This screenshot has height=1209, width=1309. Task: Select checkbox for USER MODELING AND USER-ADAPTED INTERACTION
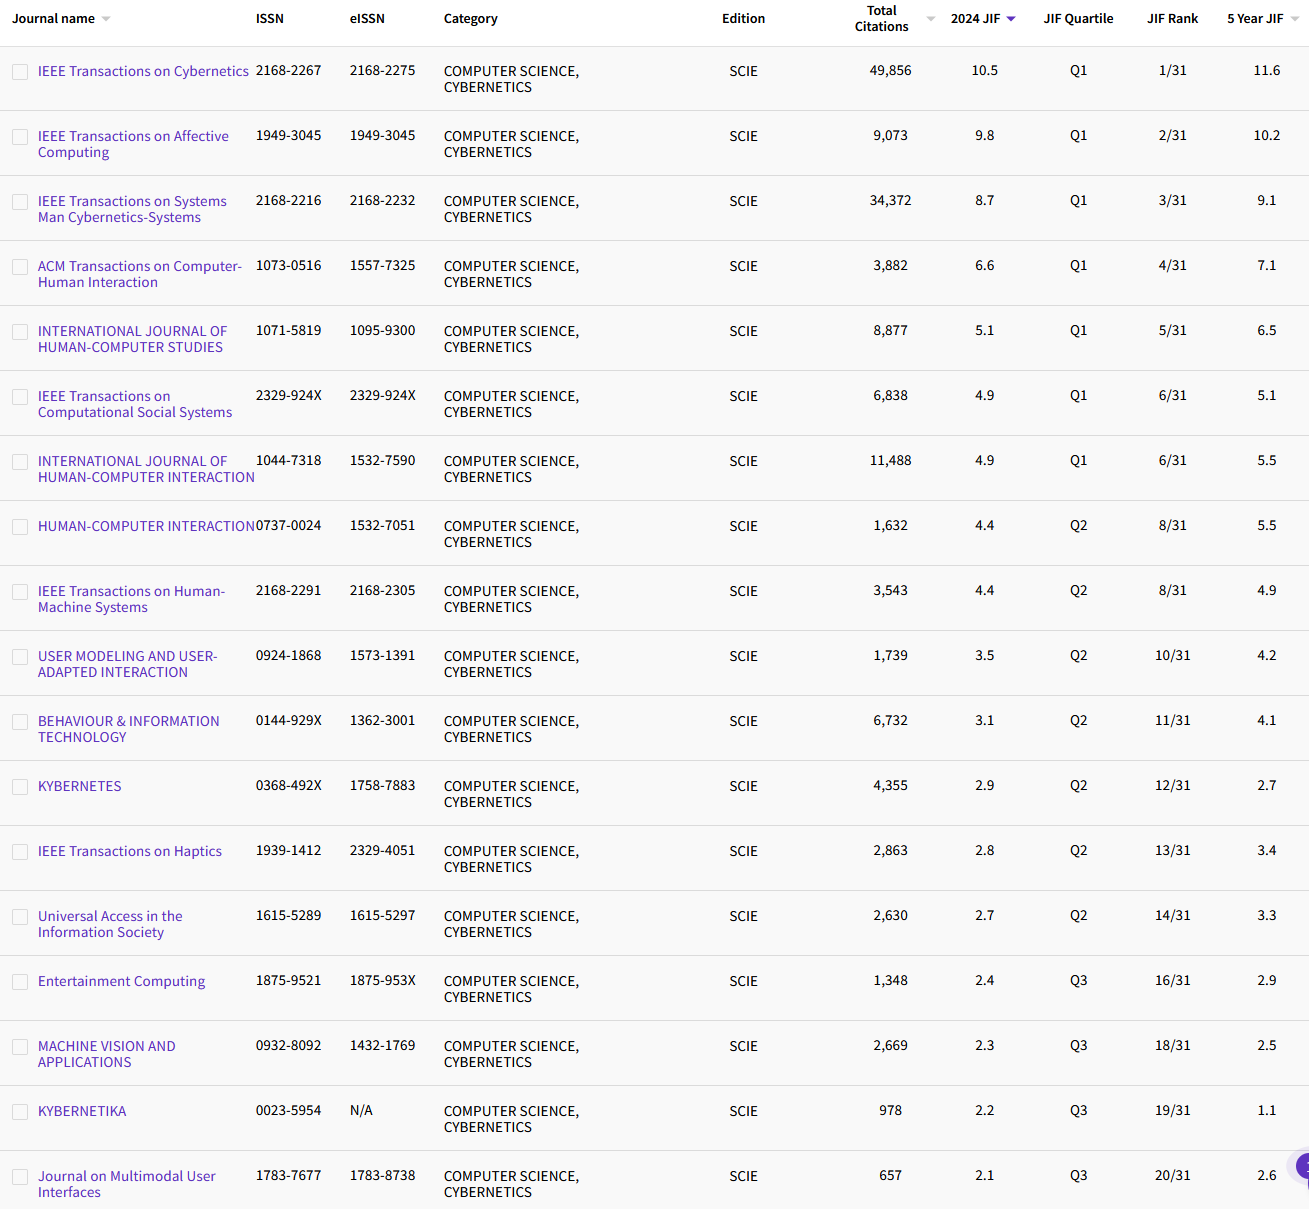20,657
